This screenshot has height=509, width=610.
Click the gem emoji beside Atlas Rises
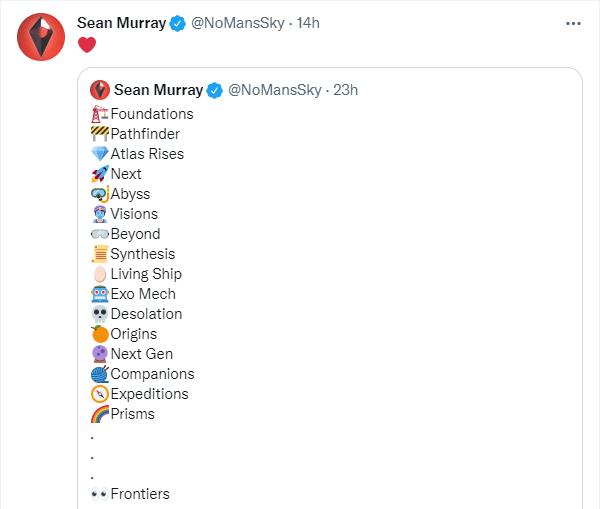(99, 154)
